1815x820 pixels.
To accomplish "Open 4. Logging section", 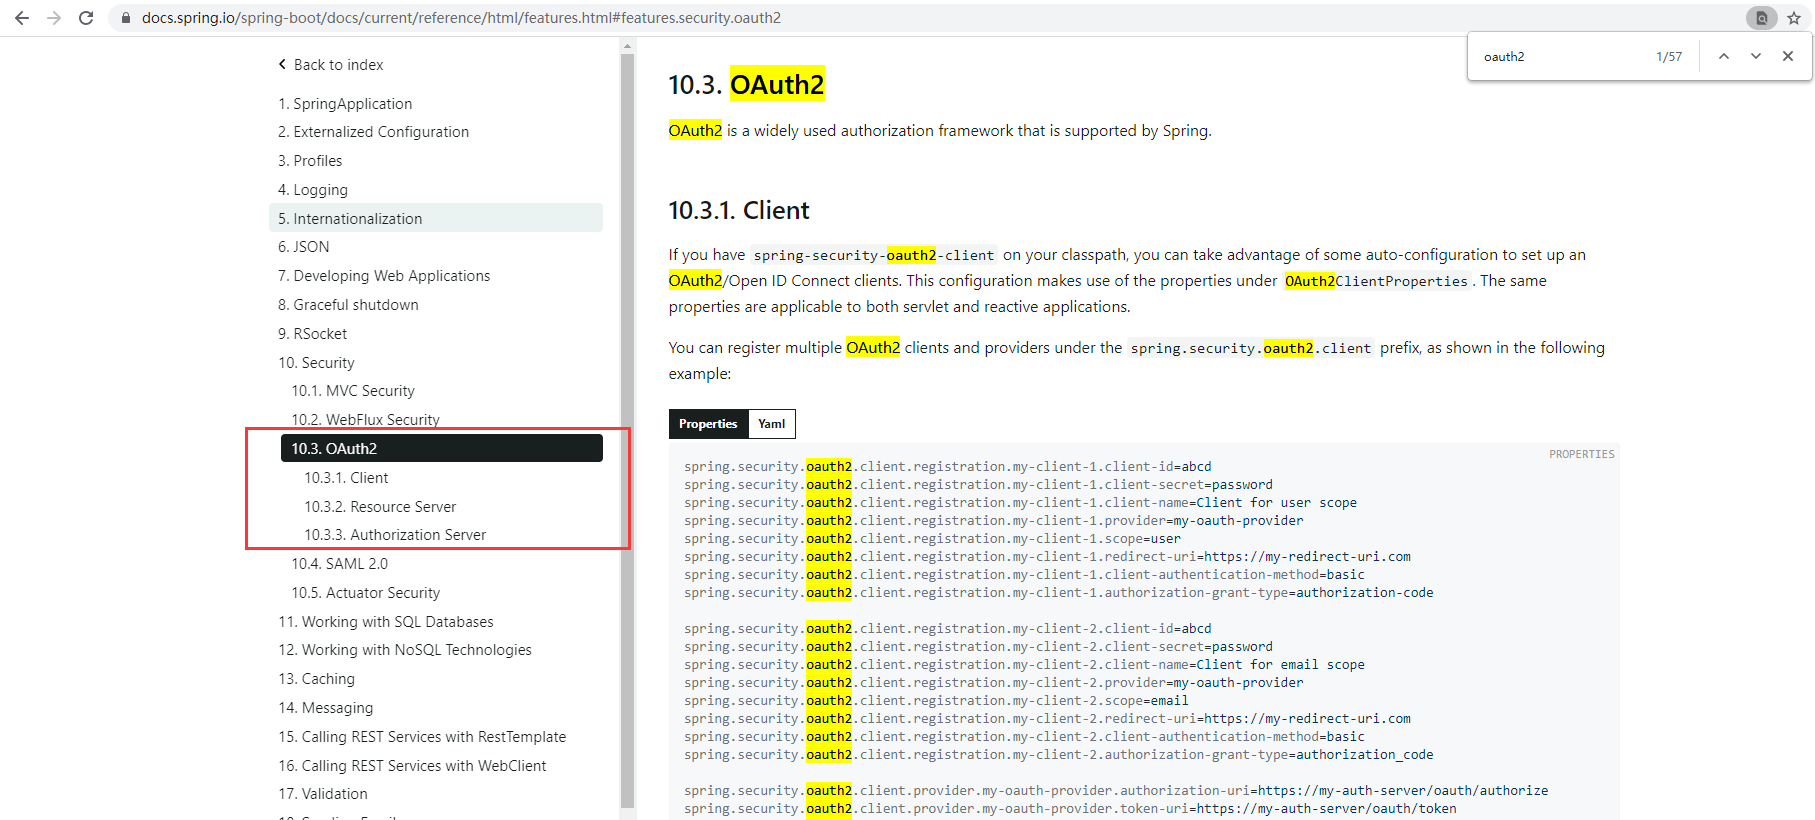I will click(x=313, y=190).
